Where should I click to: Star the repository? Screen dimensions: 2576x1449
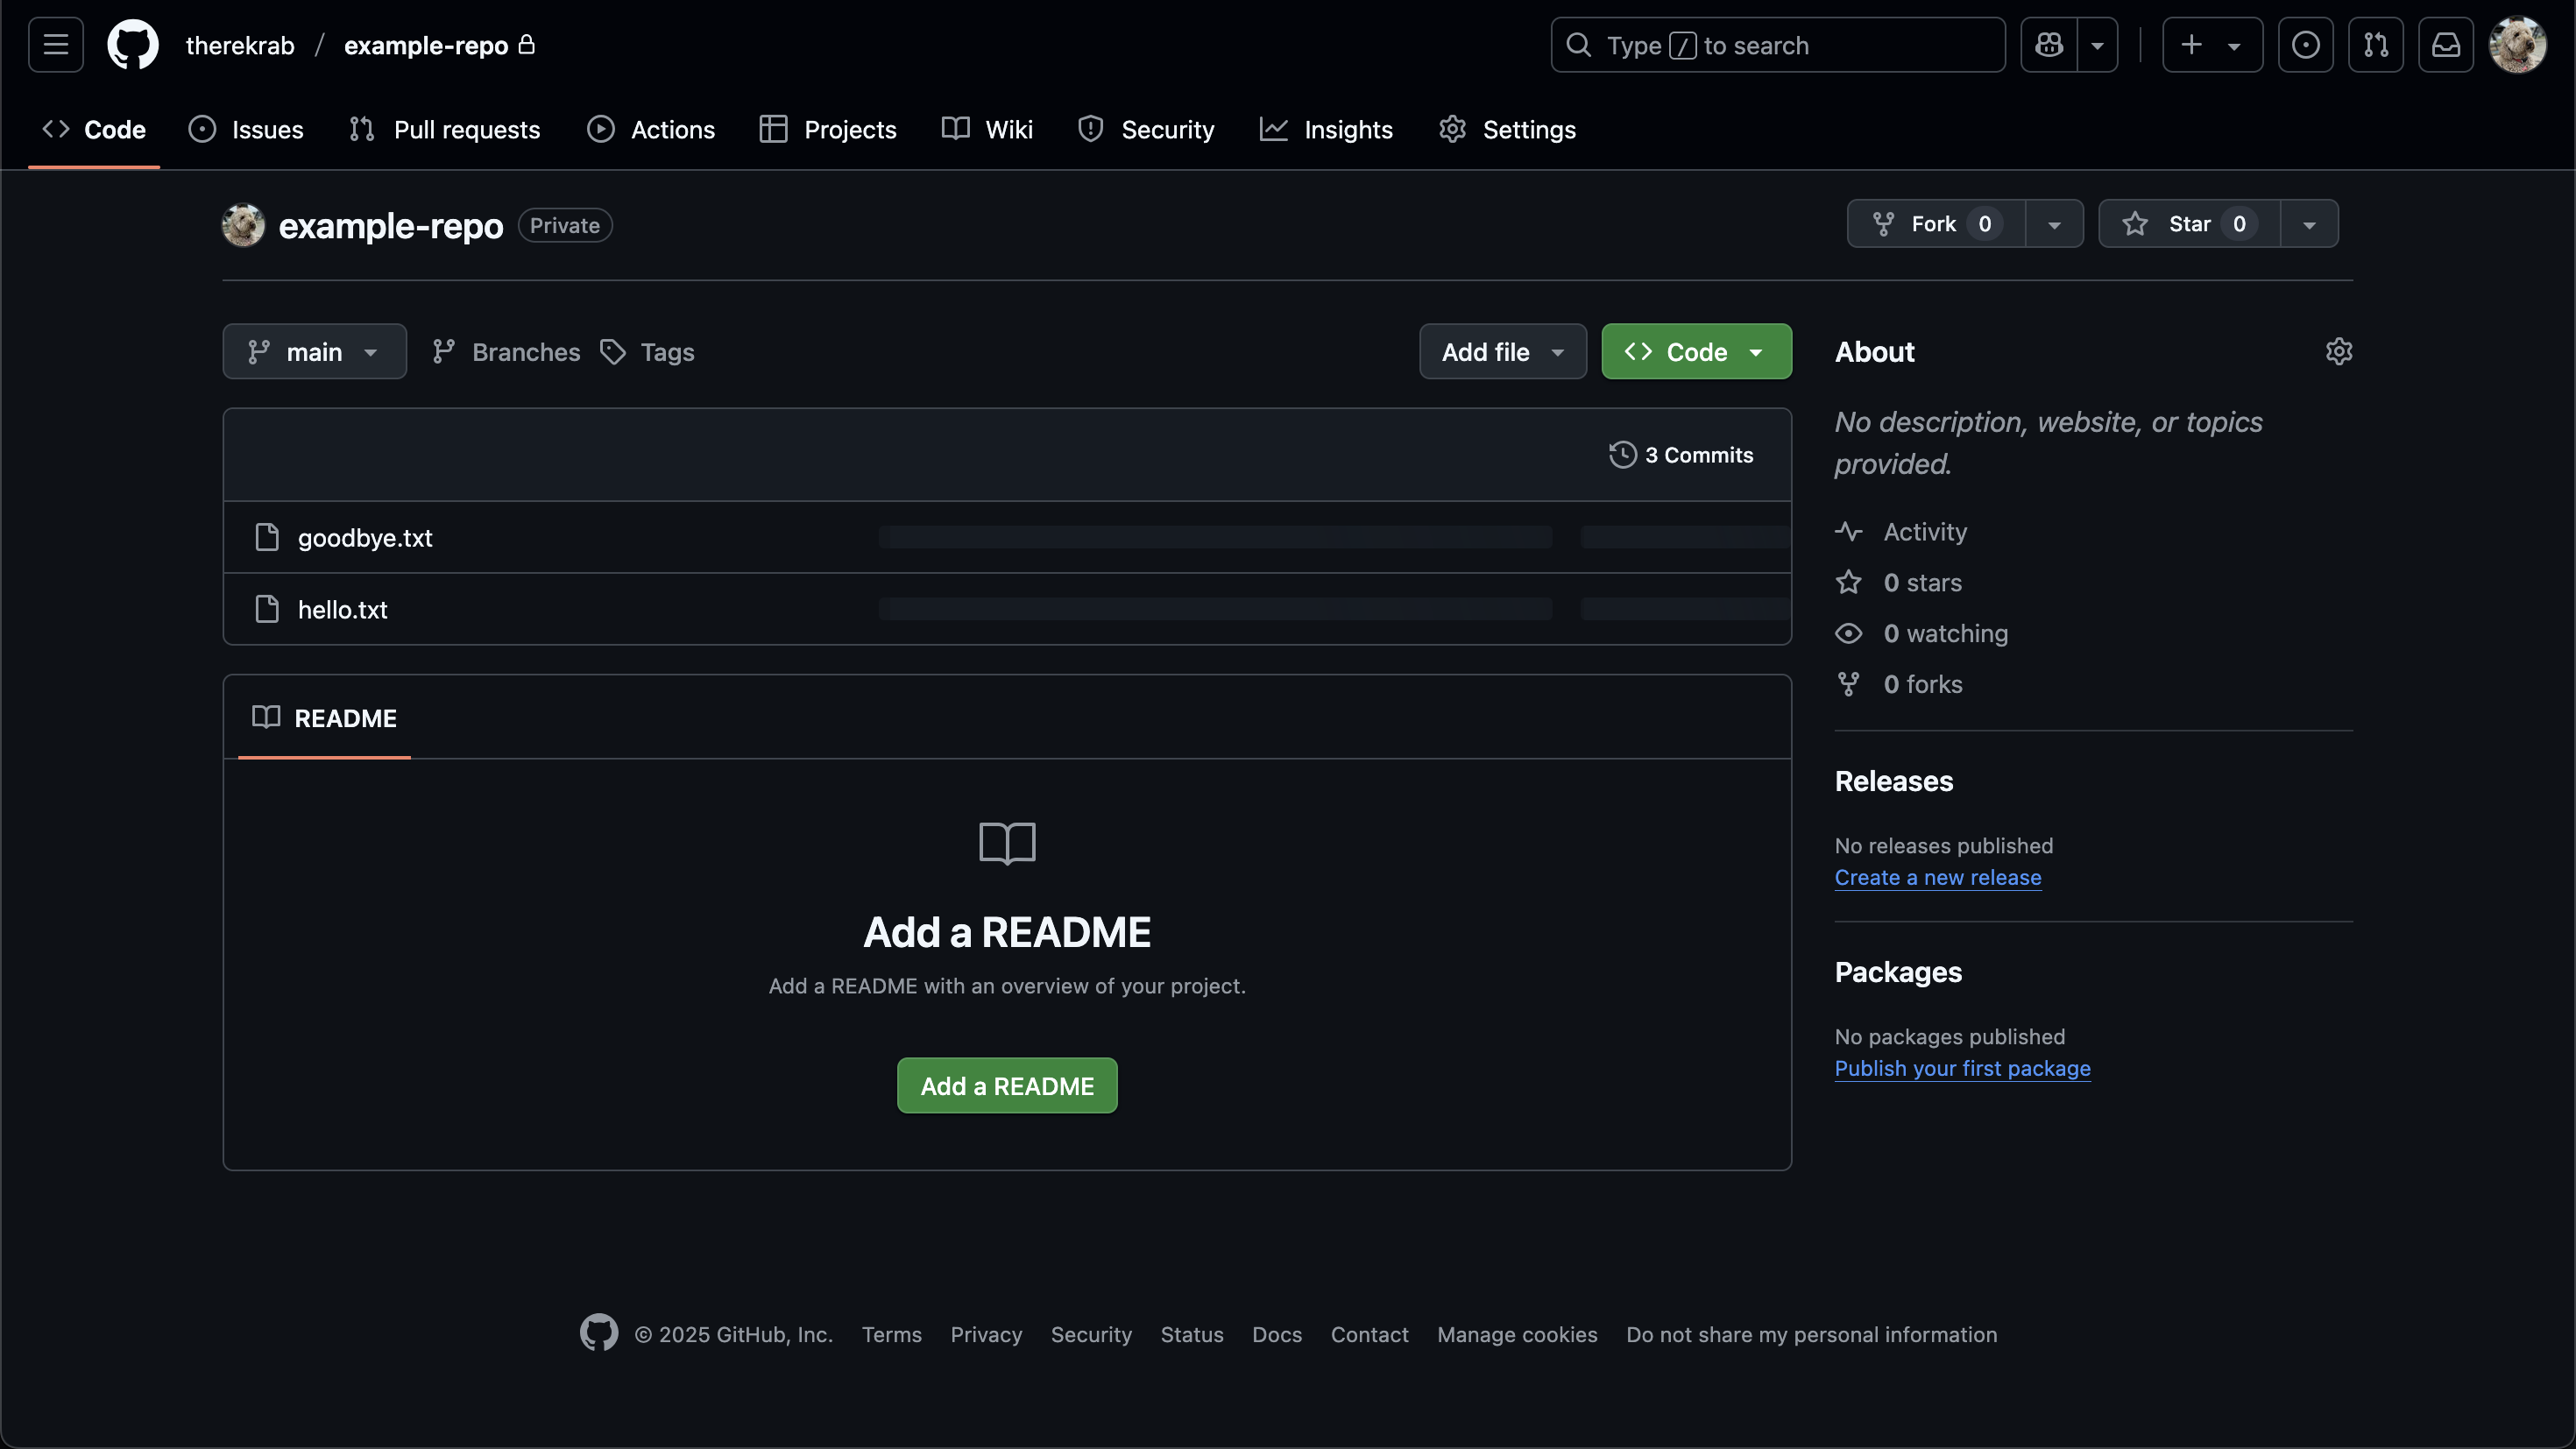[2190, 224]
